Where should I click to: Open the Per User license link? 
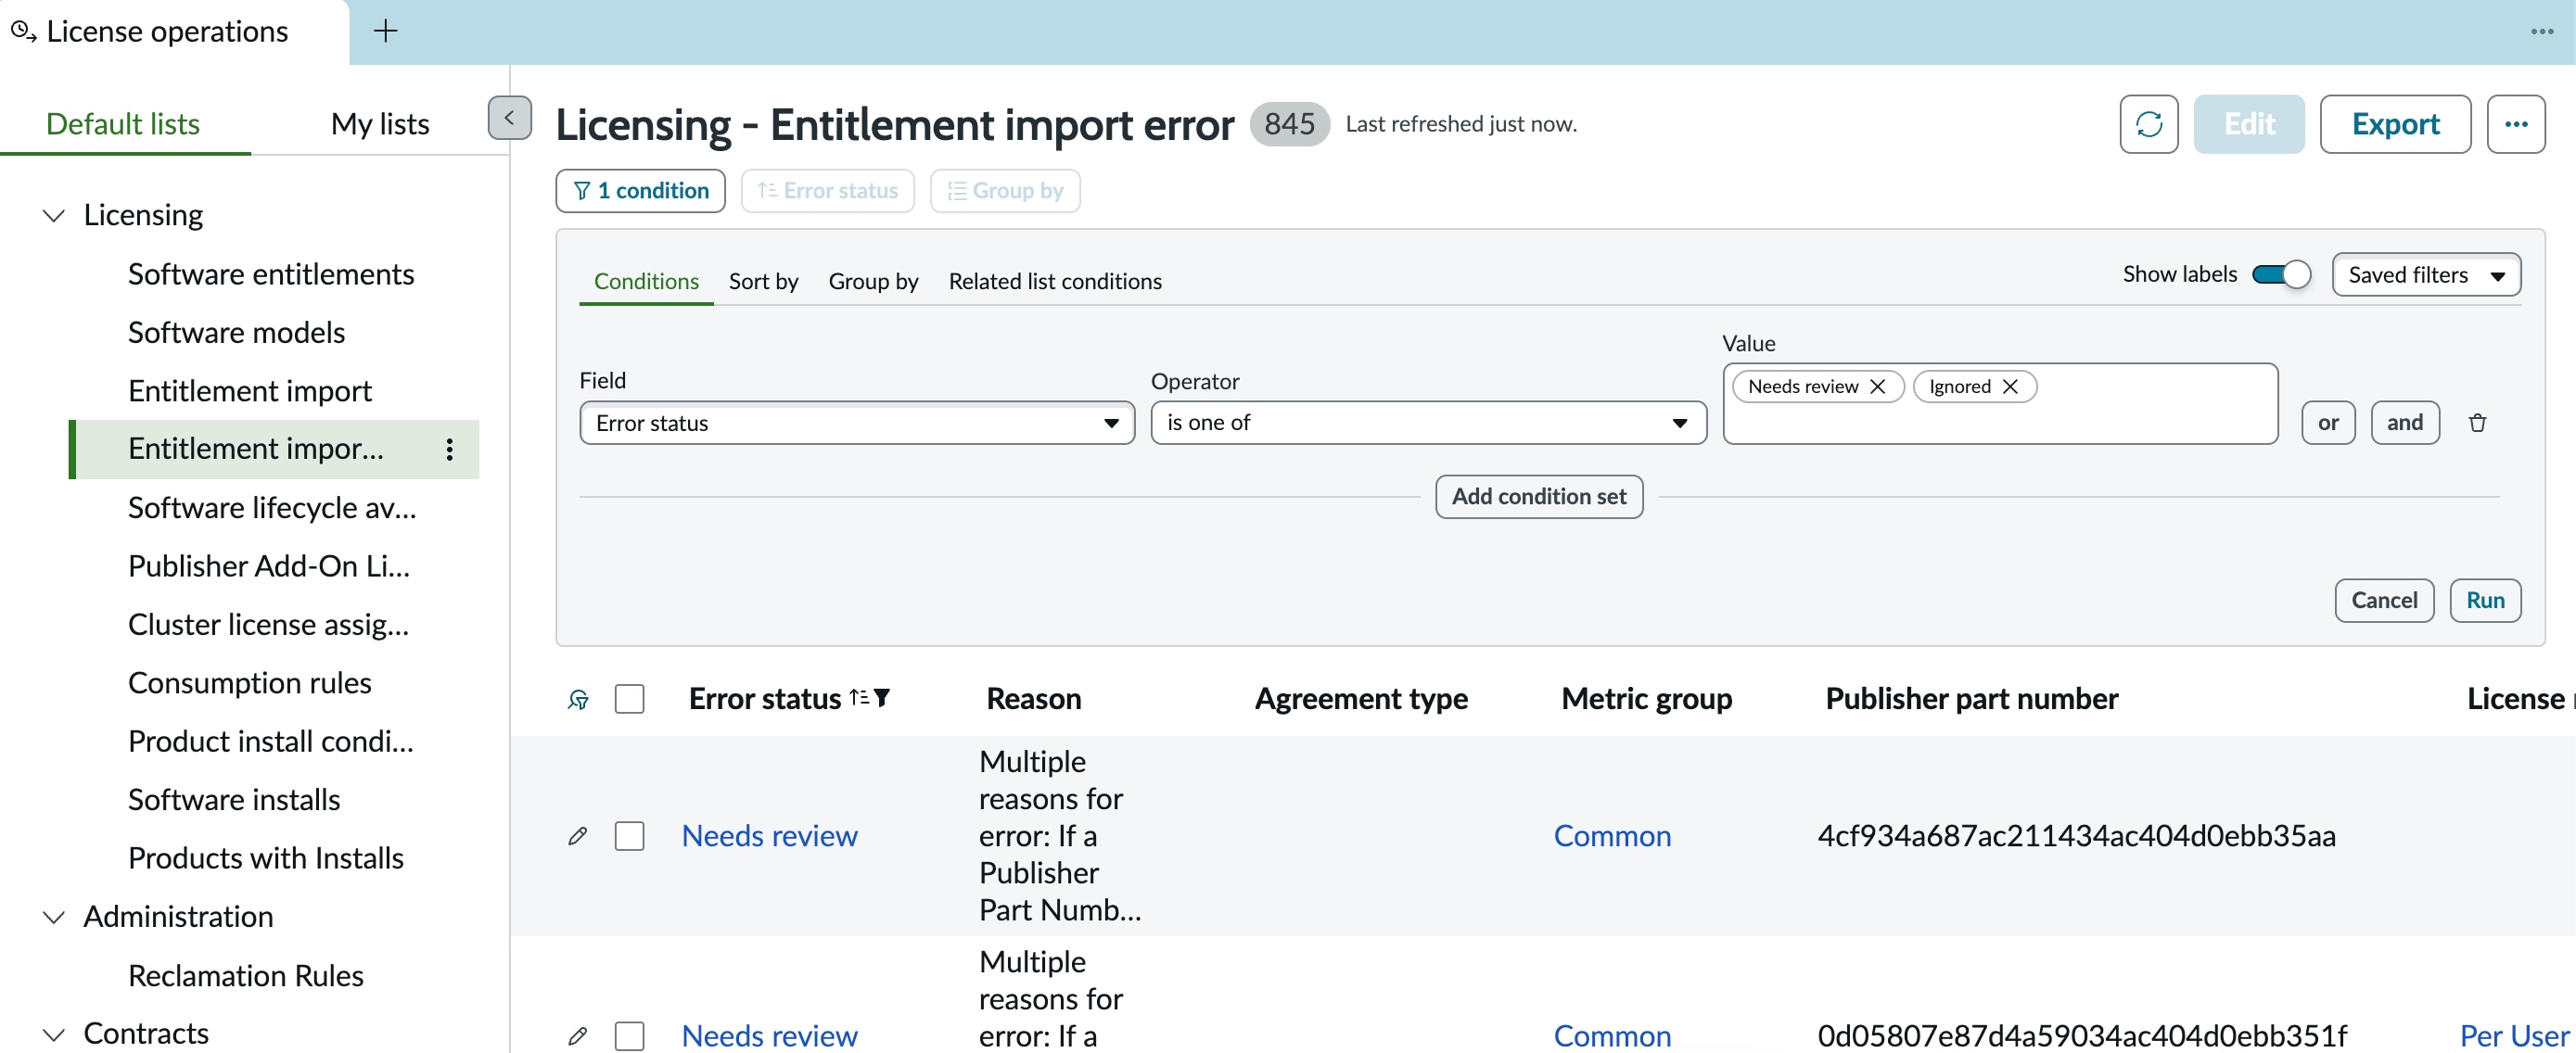pos(2514,1036)
